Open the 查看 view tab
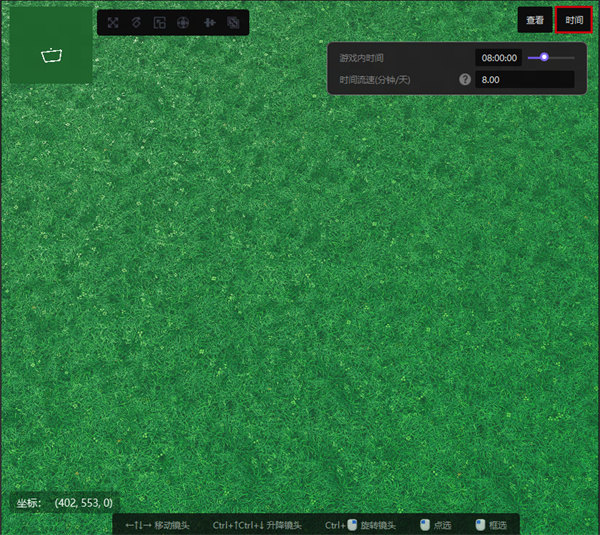The image size is (600, 535). coord(535,20)
